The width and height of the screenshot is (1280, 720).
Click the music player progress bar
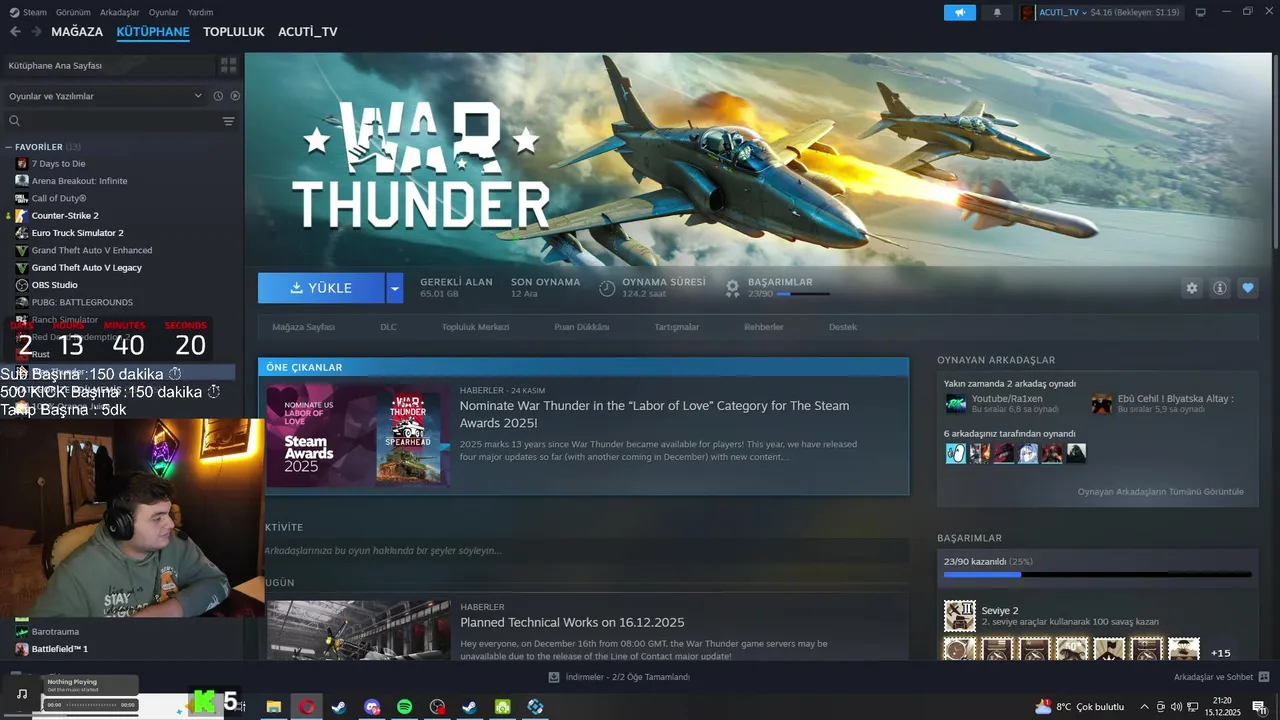tap(92, 705)
